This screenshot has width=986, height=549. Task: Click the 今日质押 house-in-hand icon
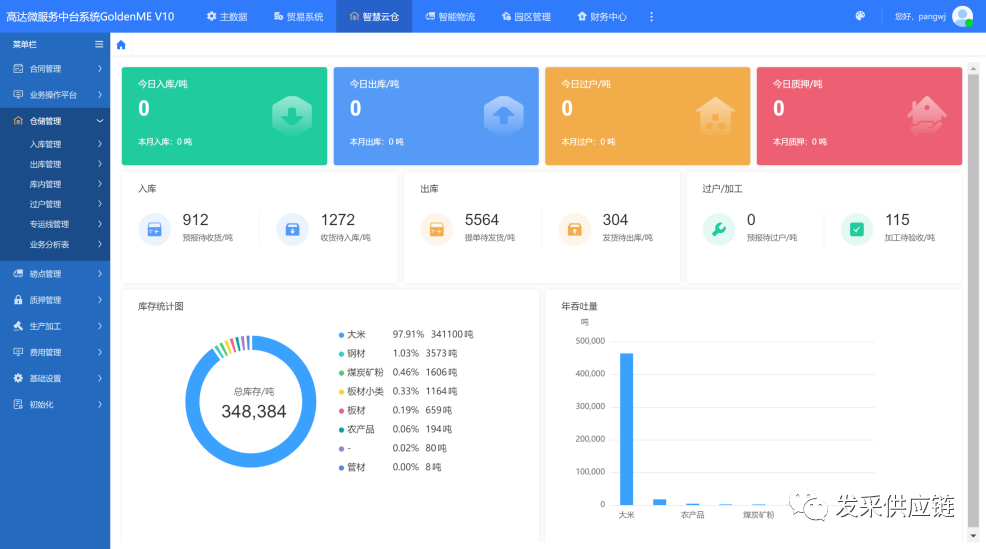(x=927, y=116)
